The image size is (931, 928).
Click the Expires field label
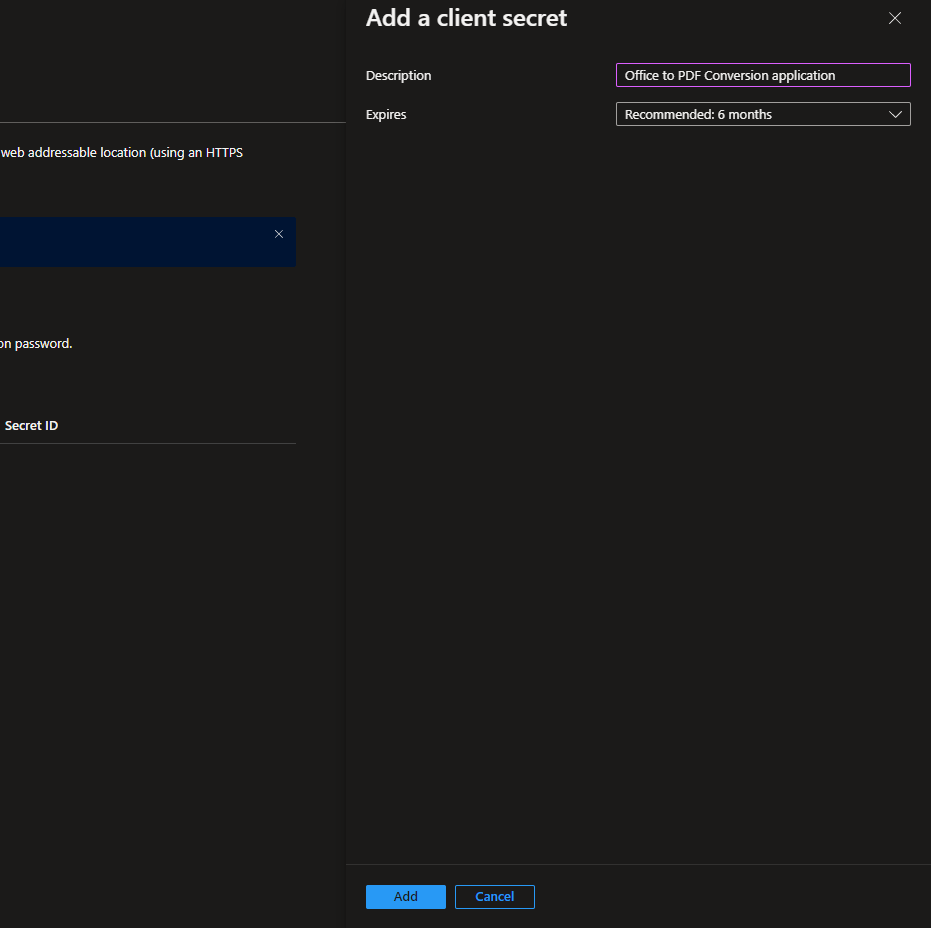[x=386, y=114]
